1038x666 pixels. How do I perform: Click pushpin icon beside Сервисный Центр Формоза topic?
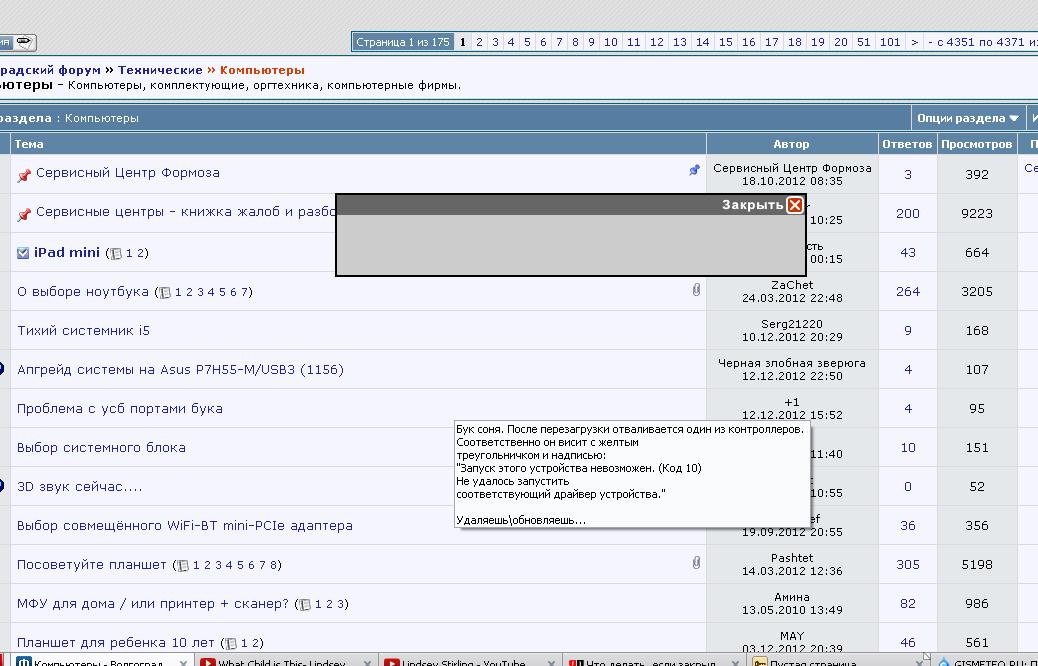[x=24, y=175]
